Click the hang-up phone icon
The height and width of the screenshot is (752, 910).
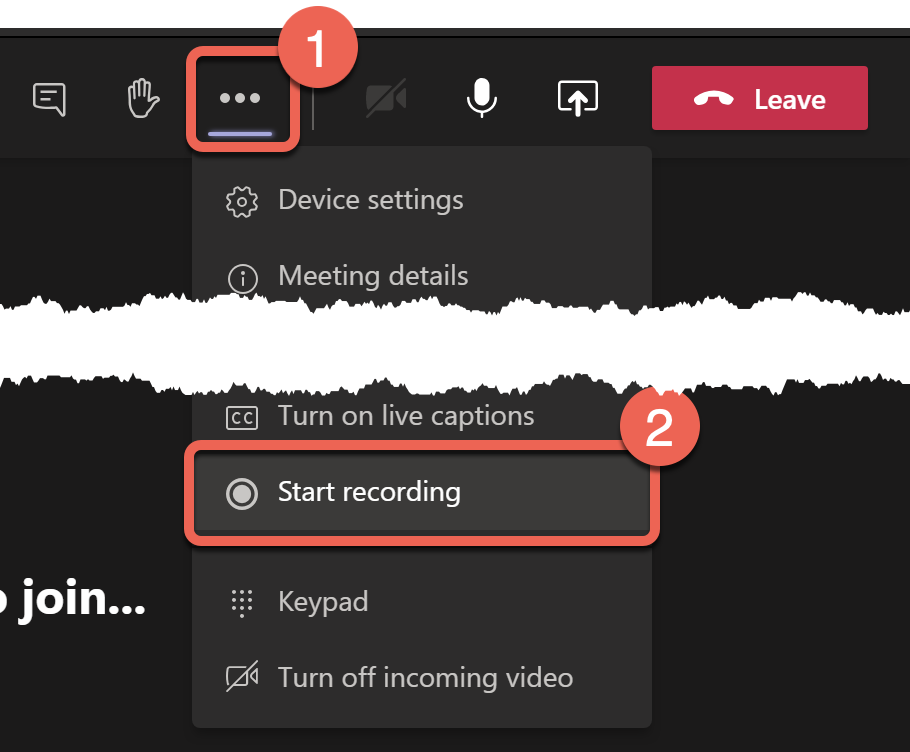[714, 99]
